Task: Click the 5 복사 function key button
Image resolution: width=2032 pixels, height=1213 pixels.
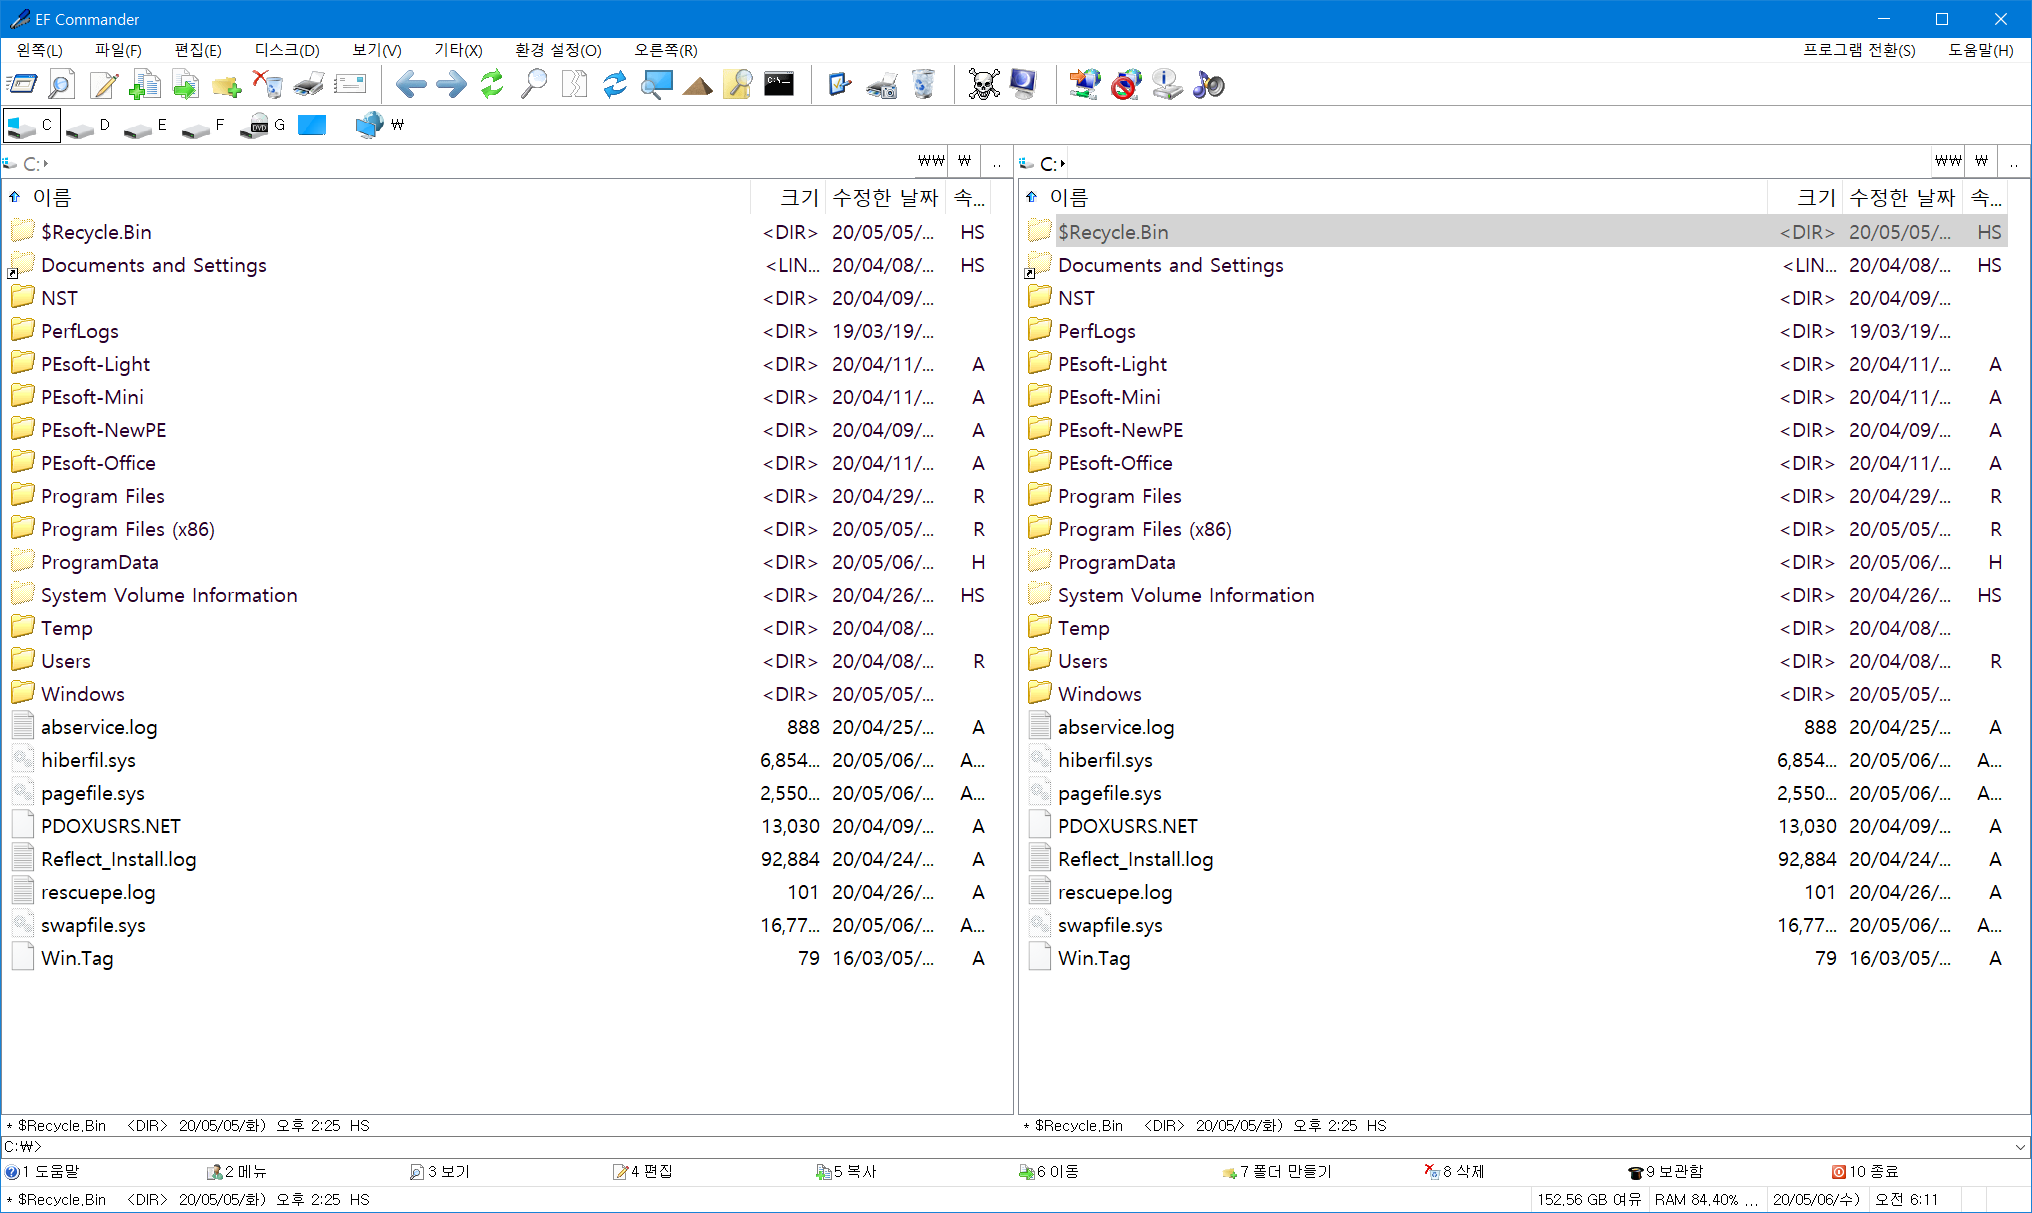Action: [x=846, y=1172]
